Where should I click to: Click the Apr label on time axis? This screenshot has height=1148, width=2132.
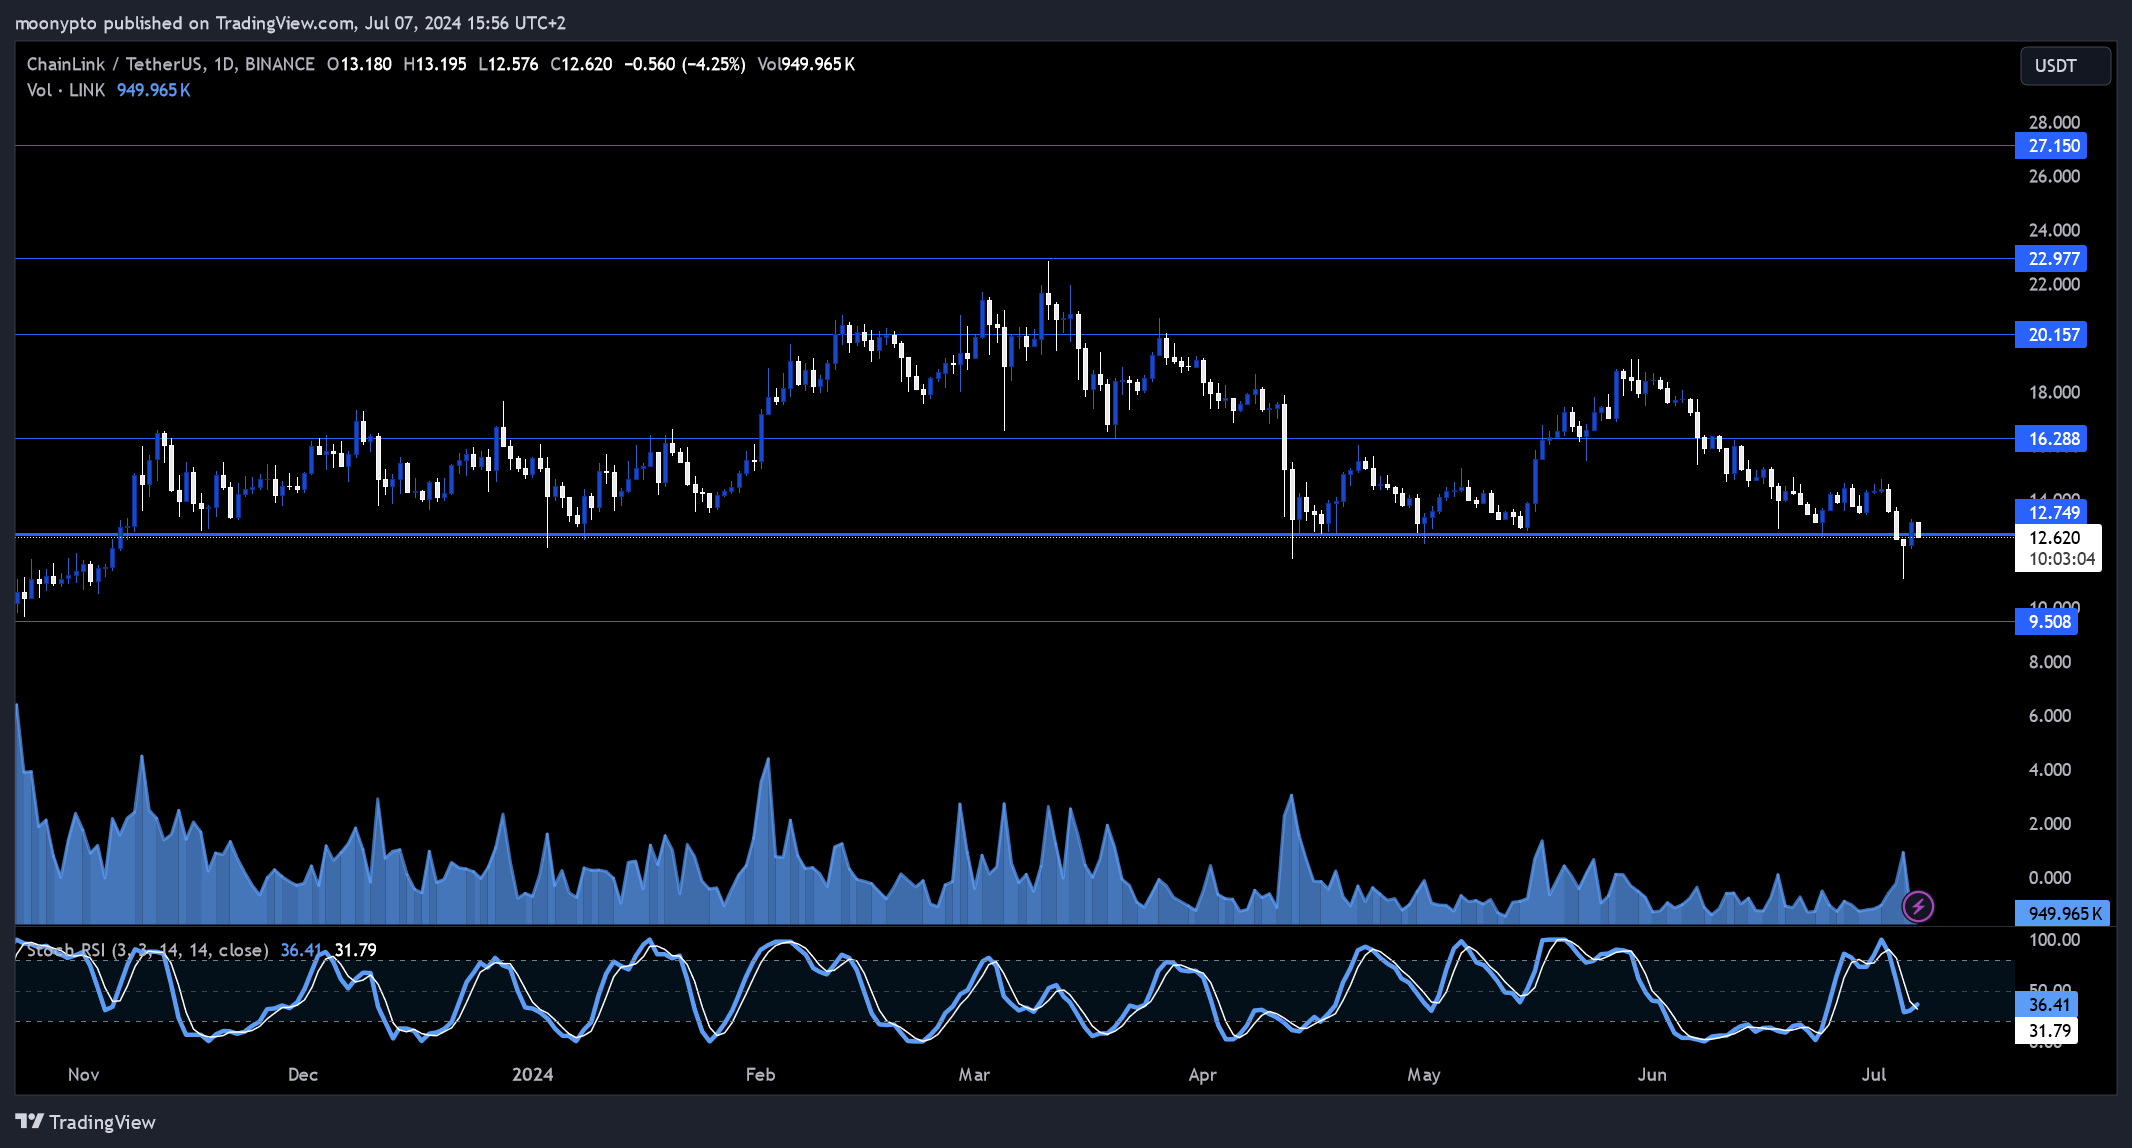click(1203, 1075)
